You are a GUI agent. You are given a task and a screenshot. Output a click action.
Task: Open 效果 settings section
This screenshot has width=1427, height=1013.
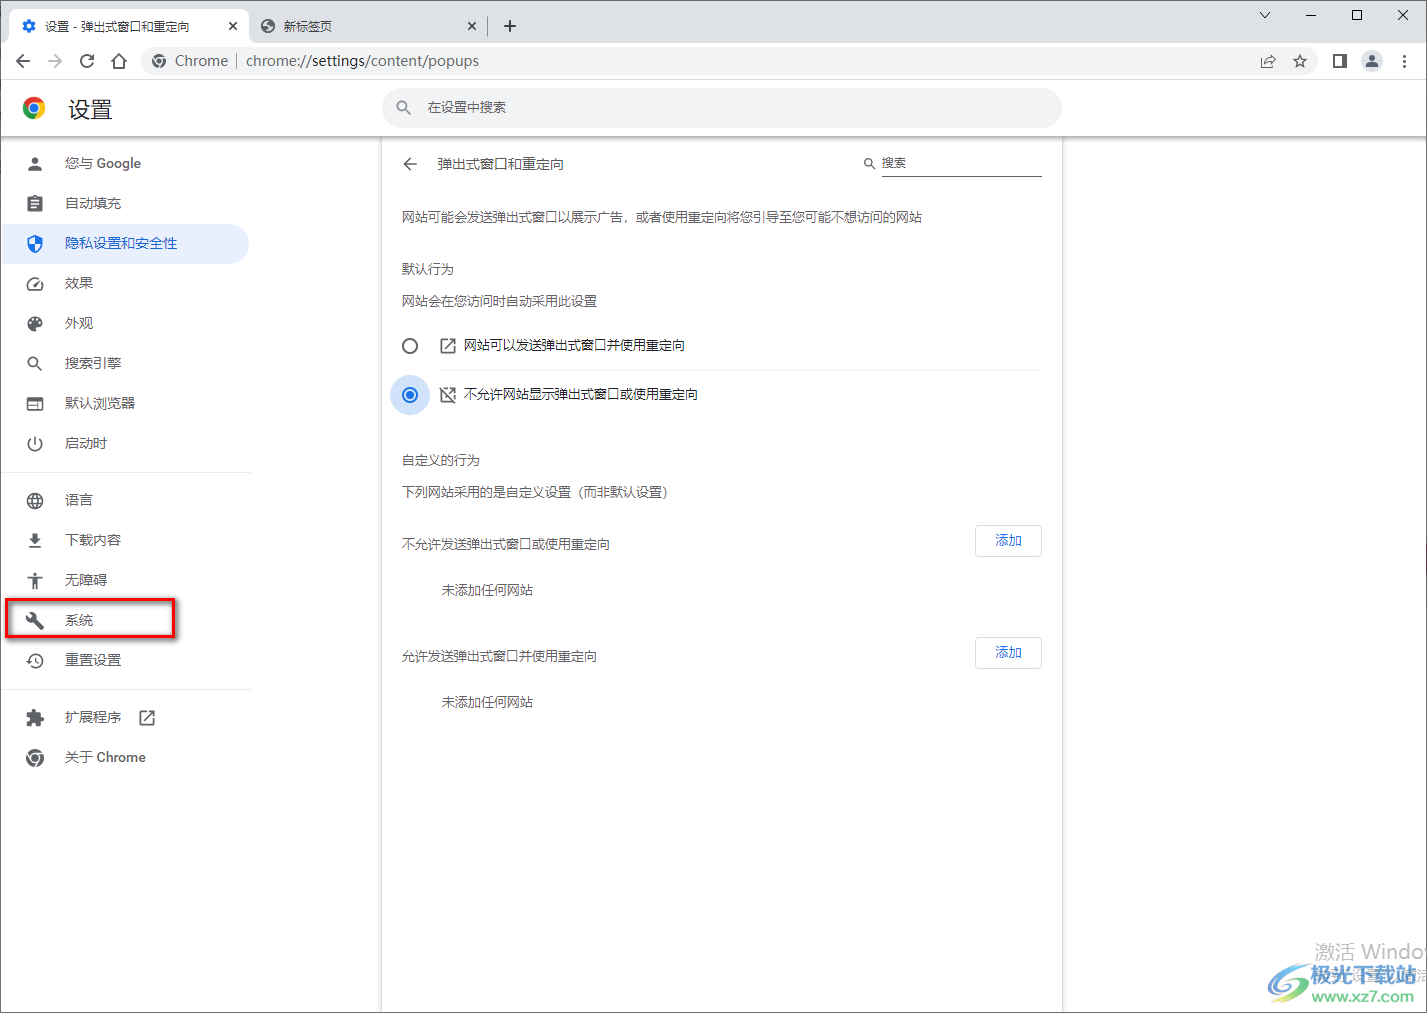click(125, 284)
